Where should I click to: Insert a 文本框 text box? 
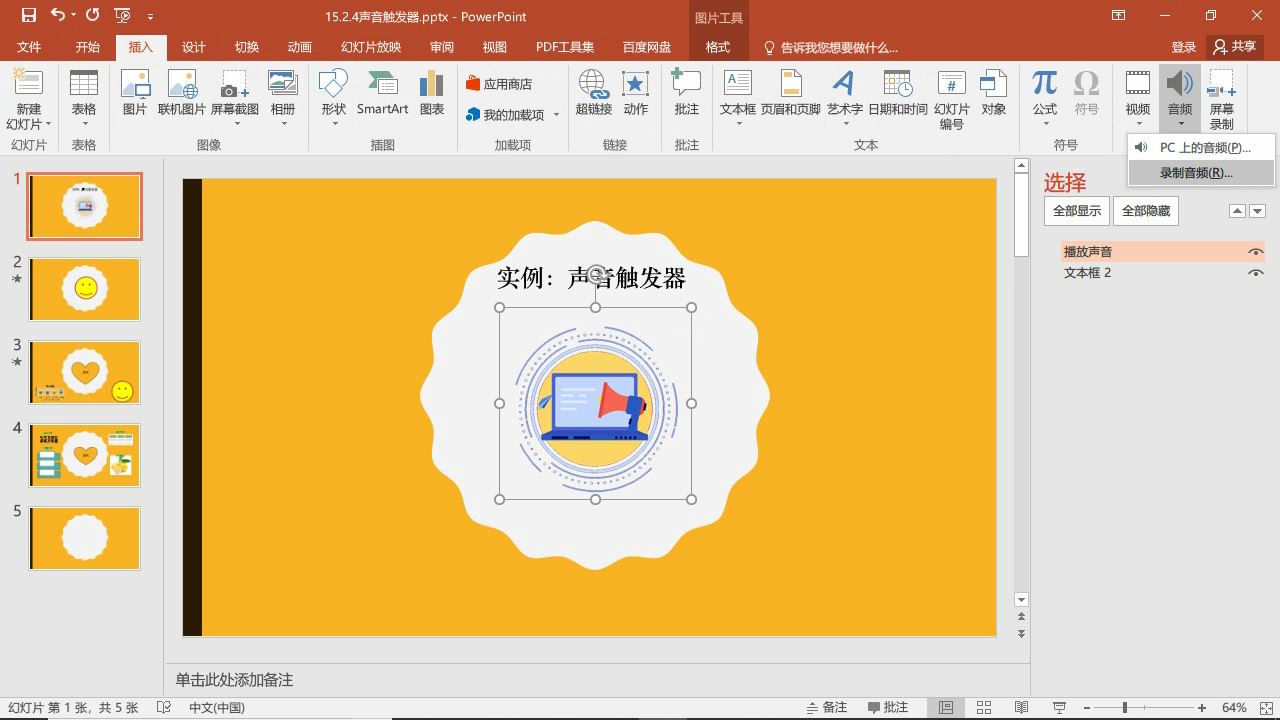(738, 96)
